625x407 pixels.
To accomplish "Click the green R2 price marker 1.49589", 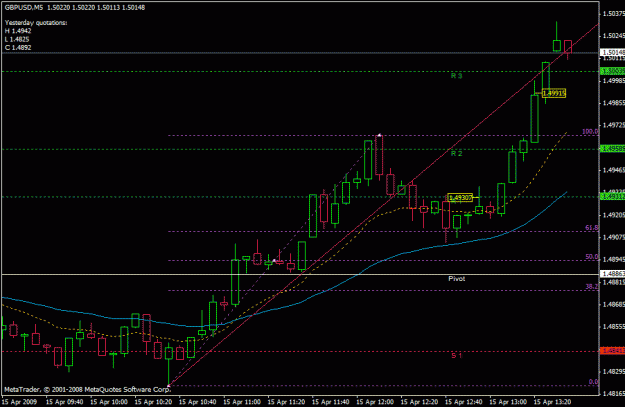I will [x=613, y=149].
